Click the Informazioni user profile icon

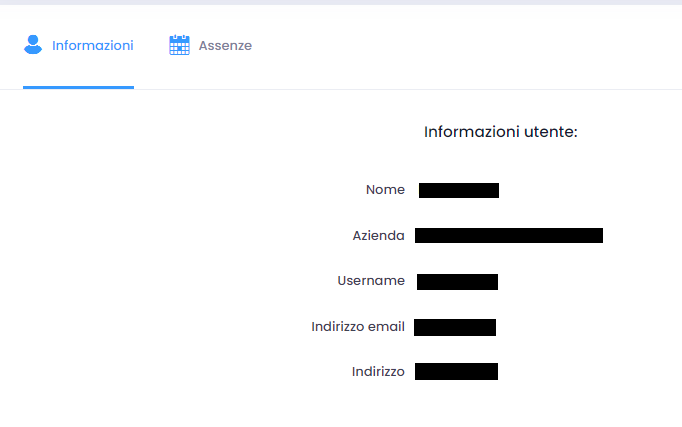tap(34, 45)
